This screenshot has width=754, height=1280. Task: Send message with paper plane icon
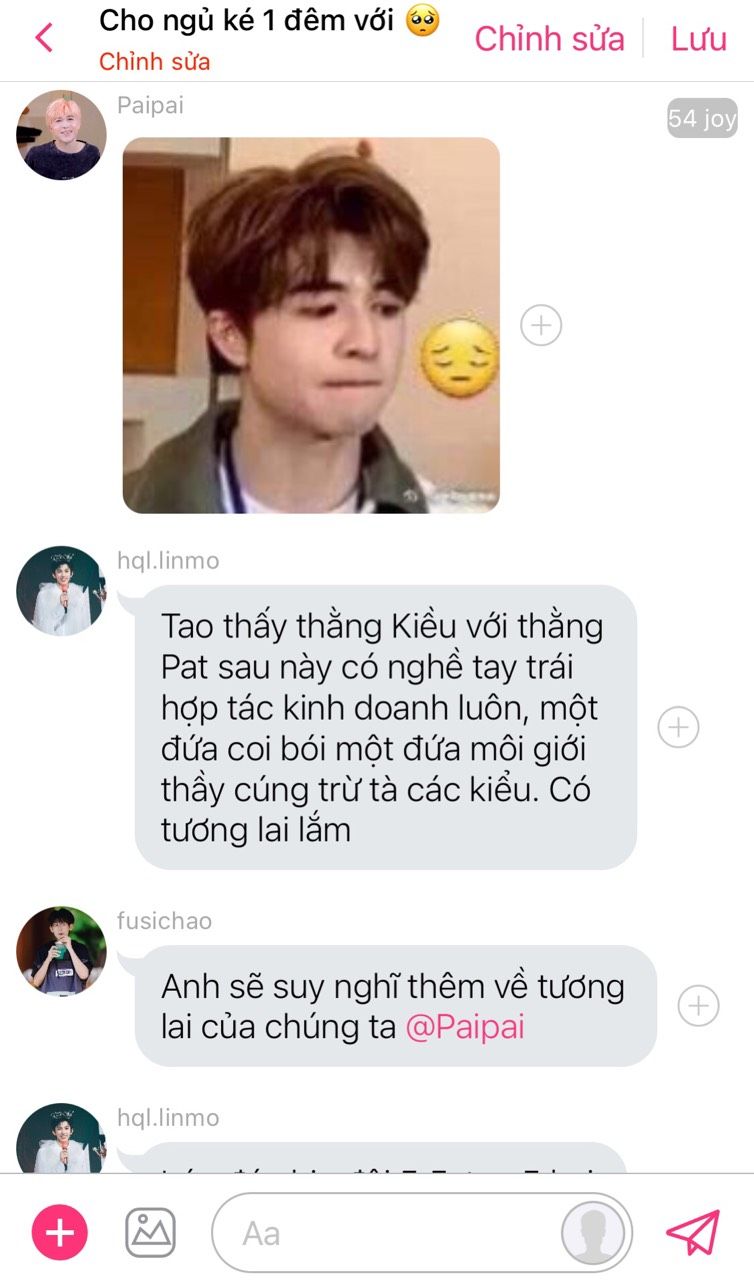[693, 1232]
